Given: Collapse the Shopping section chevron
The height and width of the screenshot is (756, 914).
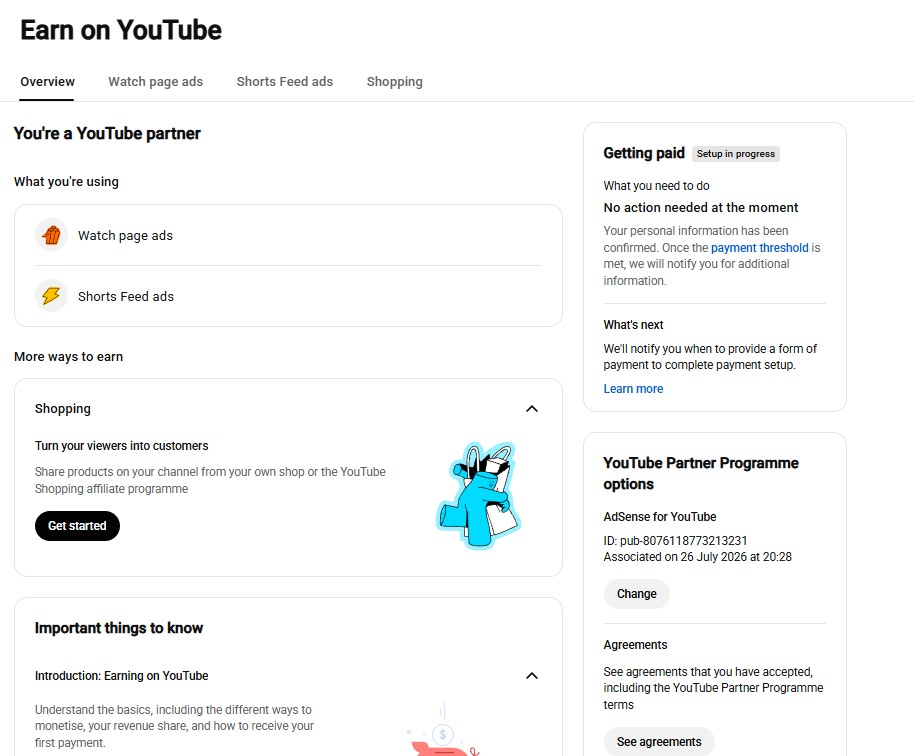Looking at the screenshot, I should [532, 409].
